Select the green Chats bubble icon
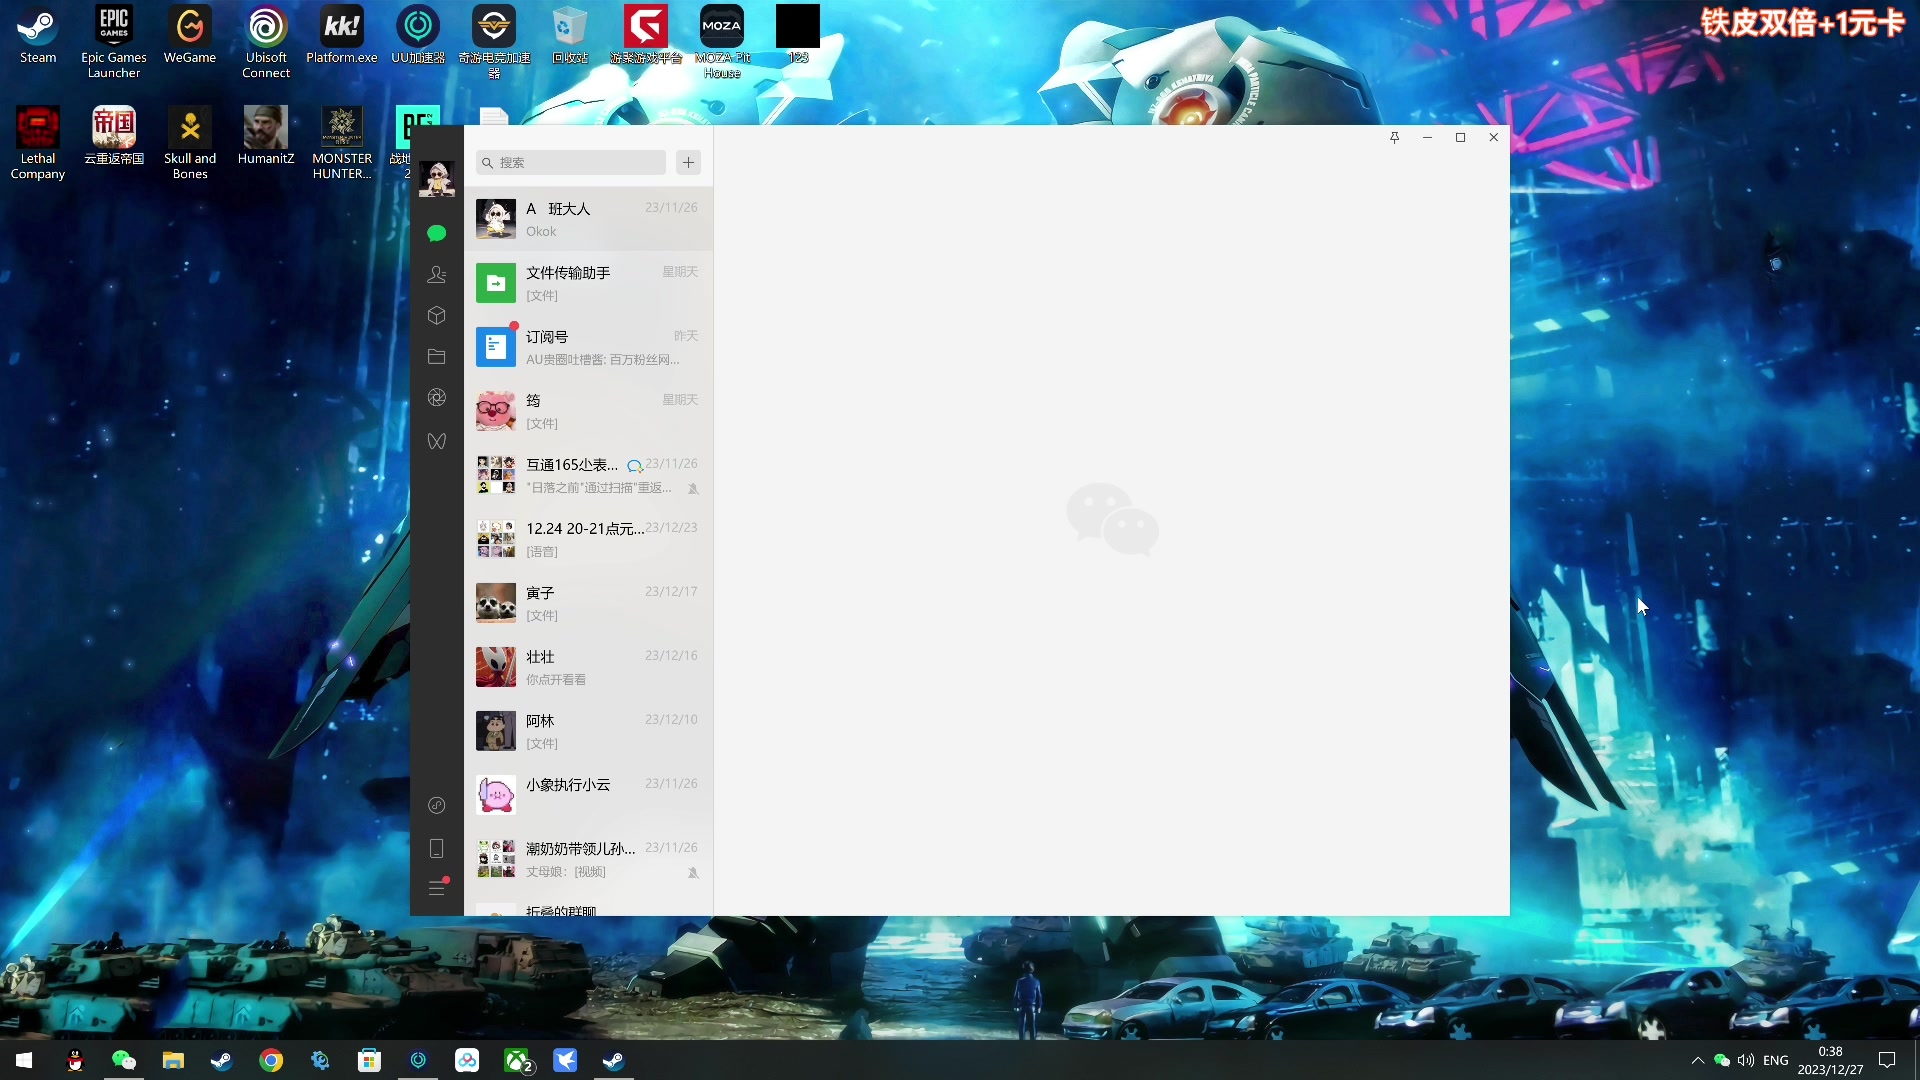1920x1080 pixels. point(436,233)
